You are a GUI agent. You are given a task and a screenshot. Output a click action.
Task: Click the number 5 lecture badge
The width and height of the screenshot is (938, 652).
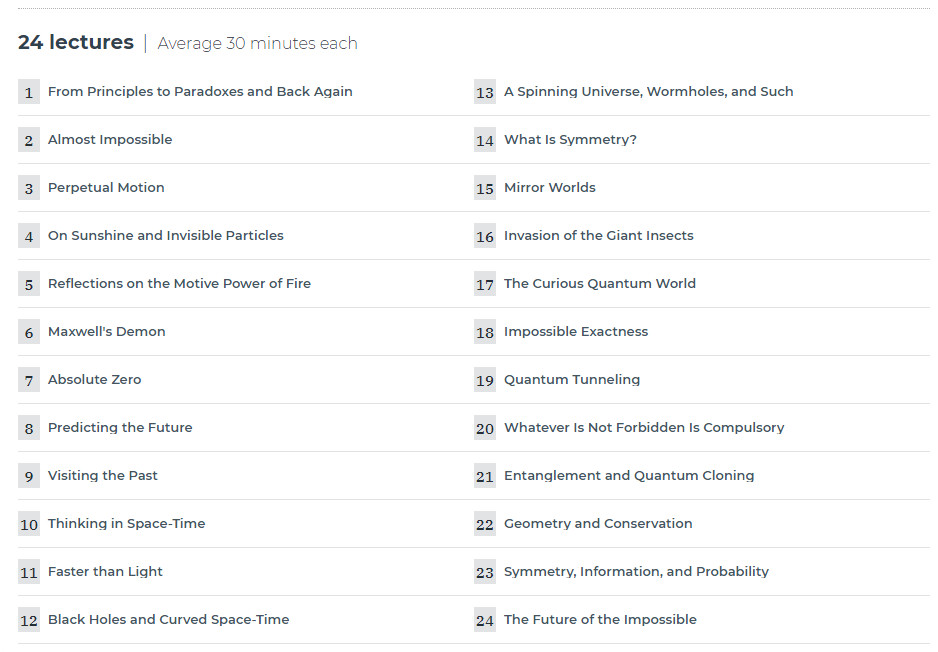(x=29, y=284)
